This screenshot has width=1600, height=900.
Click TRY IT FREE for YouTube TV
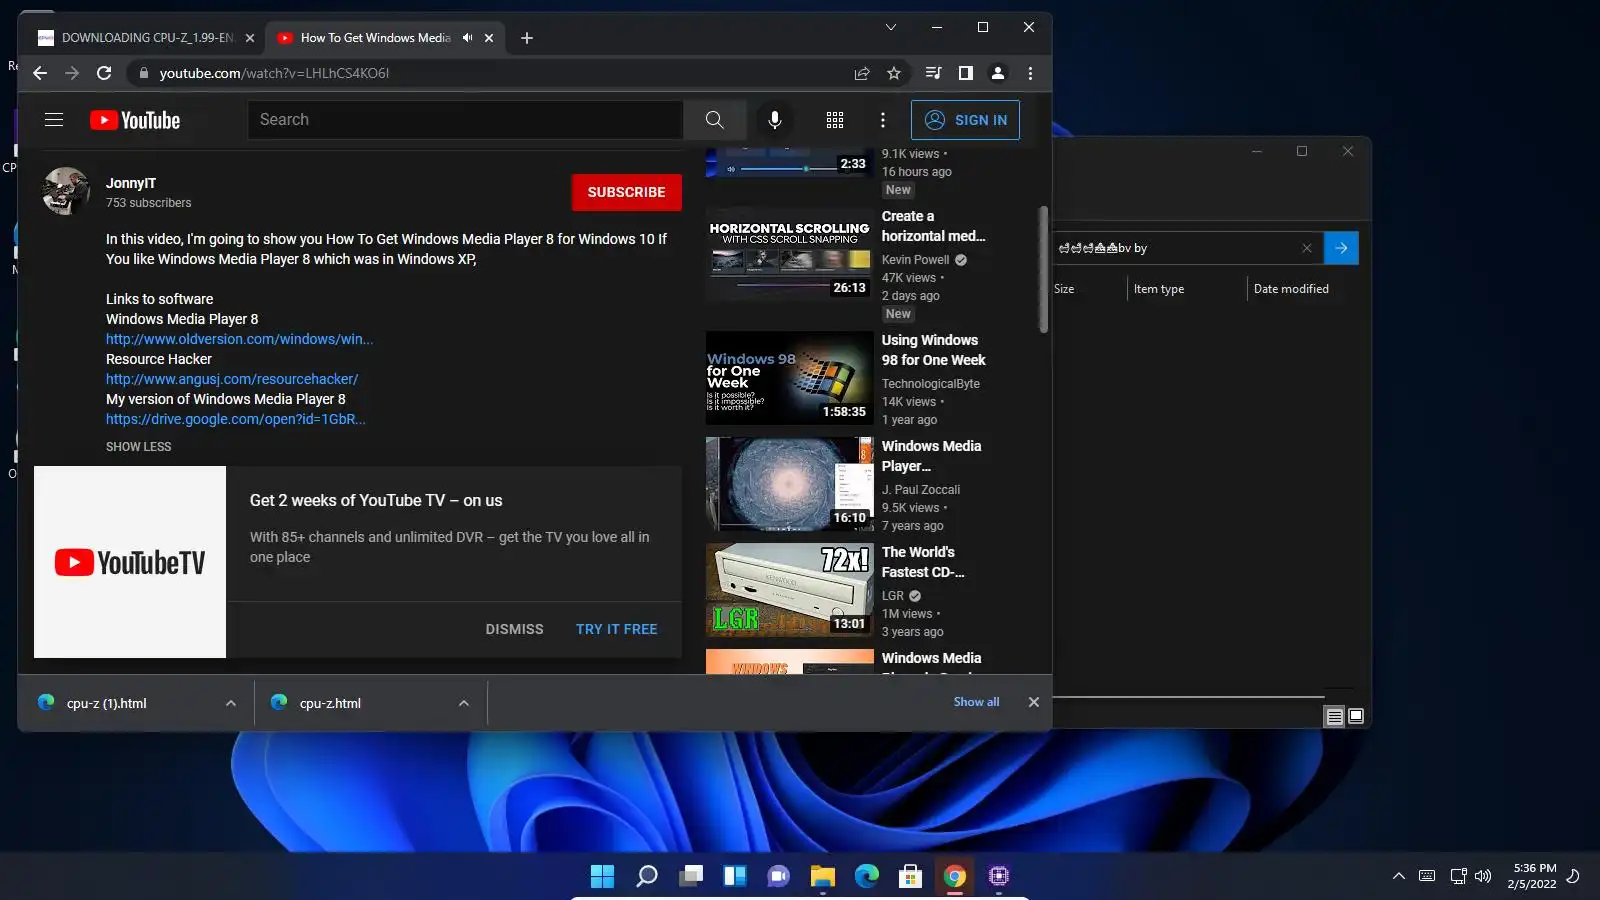click(617, 629)
